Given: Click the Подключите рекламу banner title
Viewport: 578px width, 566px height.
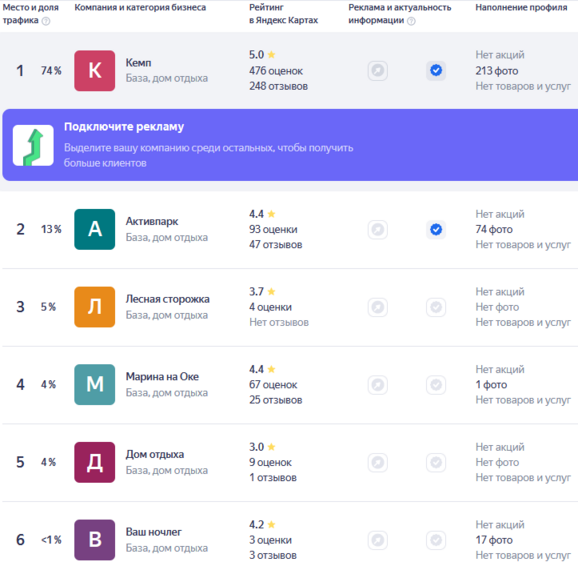Looking at the screenshot, I should (124, 126).
